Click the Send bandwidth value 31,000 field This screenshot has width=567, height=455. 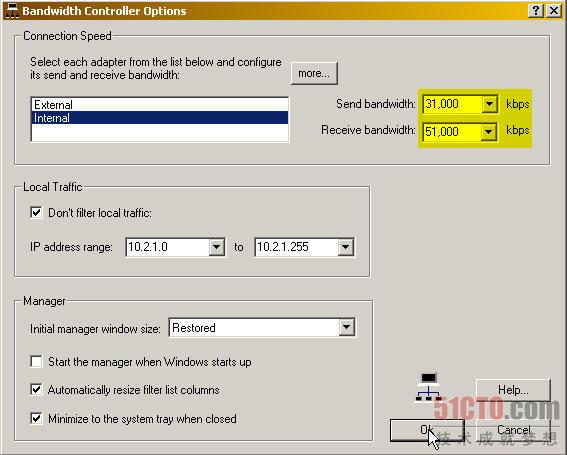pos(452,104)
